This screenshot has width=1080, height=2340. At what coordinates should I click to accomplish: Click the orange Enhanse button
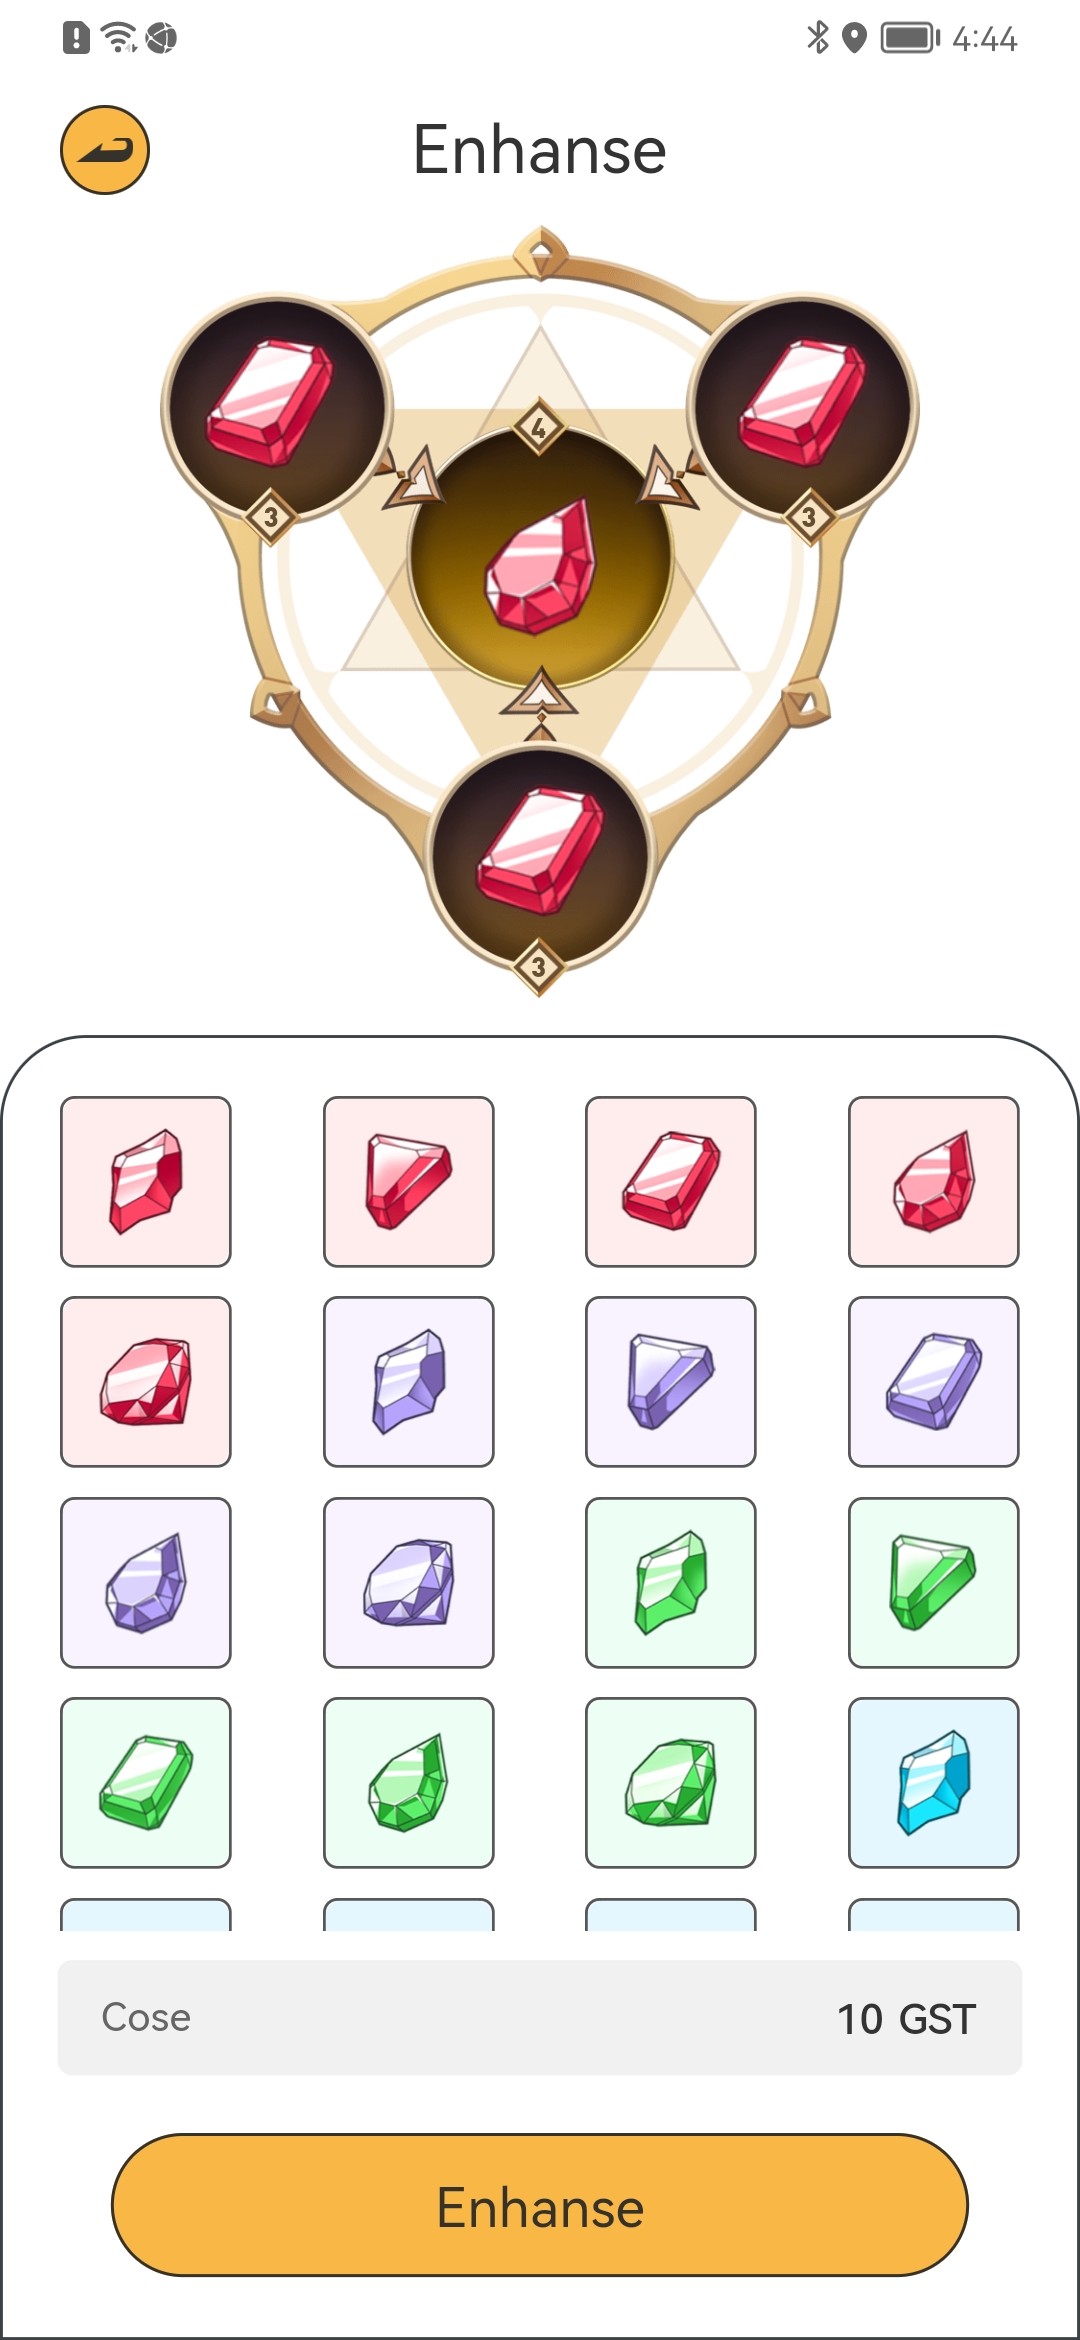(x=540, y=2205)
